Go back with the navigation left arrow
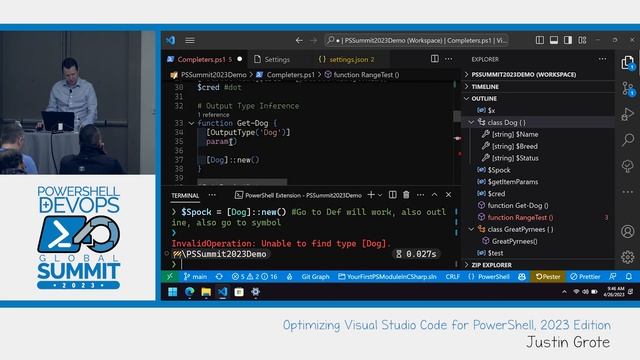Viewport: 640px width, 360px height. (299, 40)
